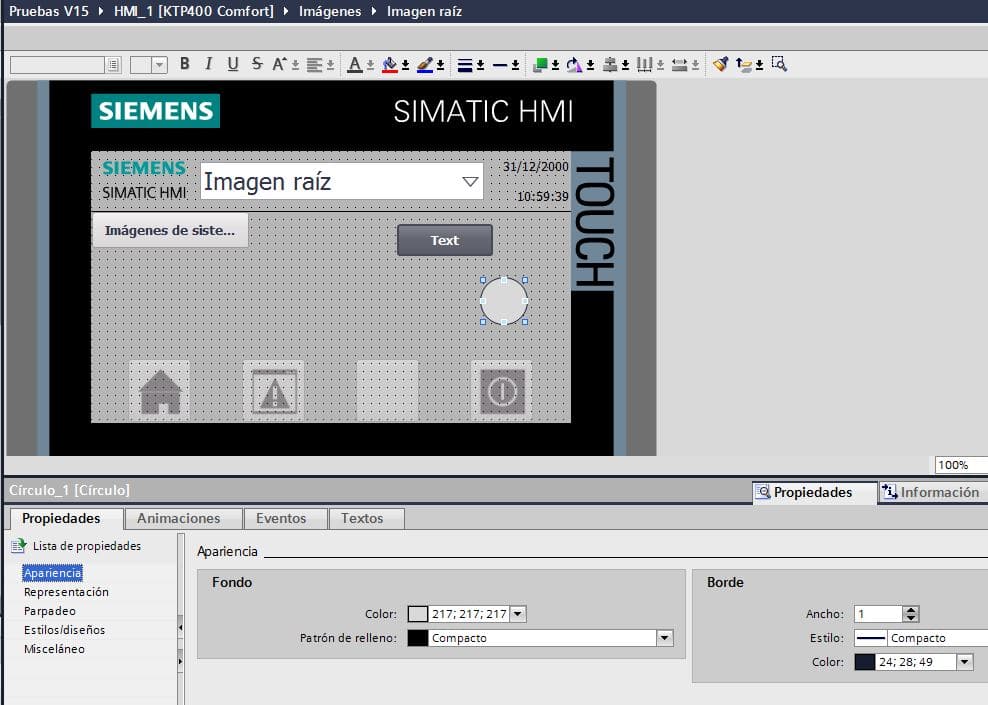This screenshot has width=988, height=705.
Task: Open the font color tool
Action: click(356, 63)
